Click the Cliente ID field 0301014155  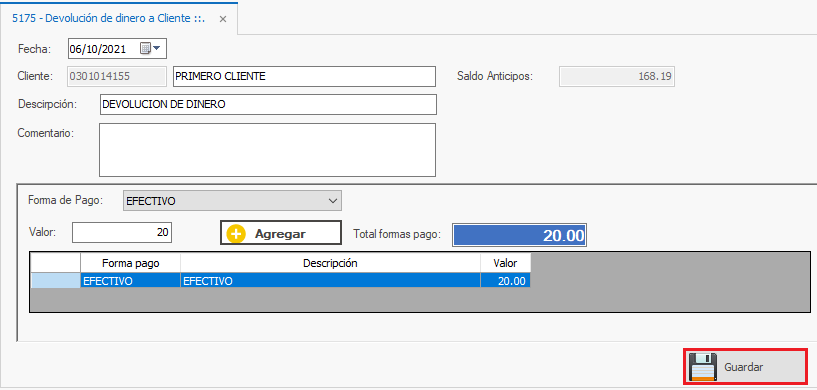point(117,76)
